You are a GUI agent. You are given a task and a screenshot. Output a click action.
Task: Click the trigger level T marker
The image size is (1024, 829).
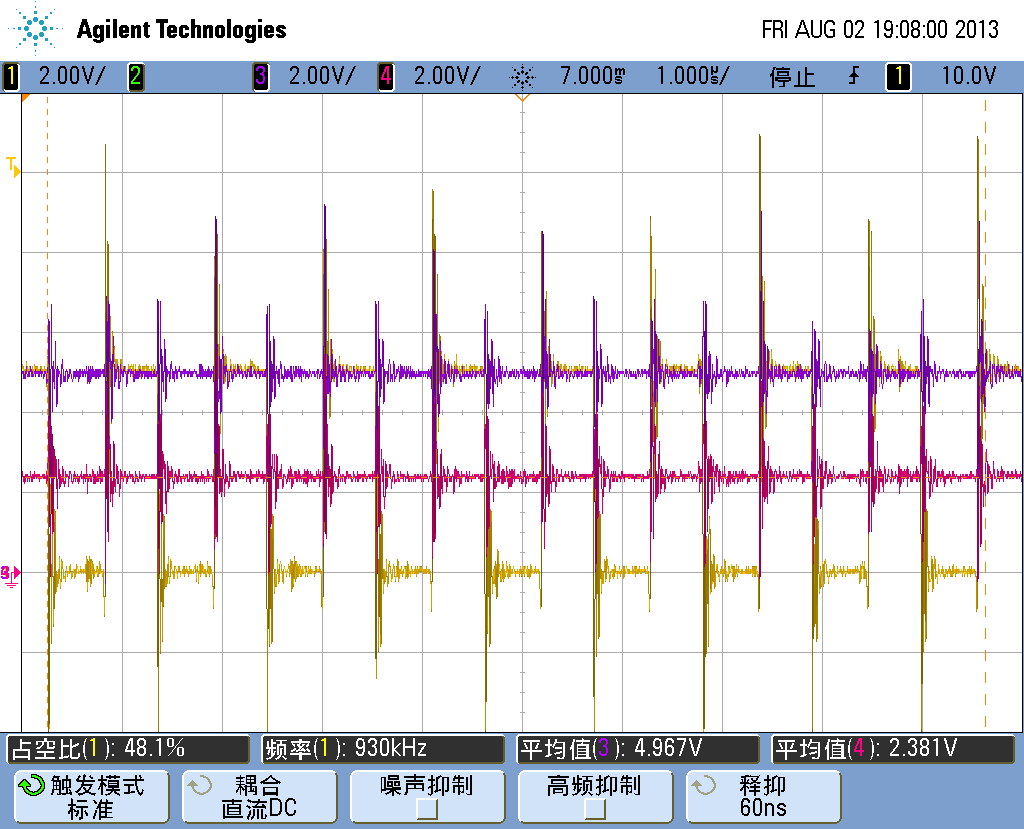pyautogui.click(x=13, y=167)
